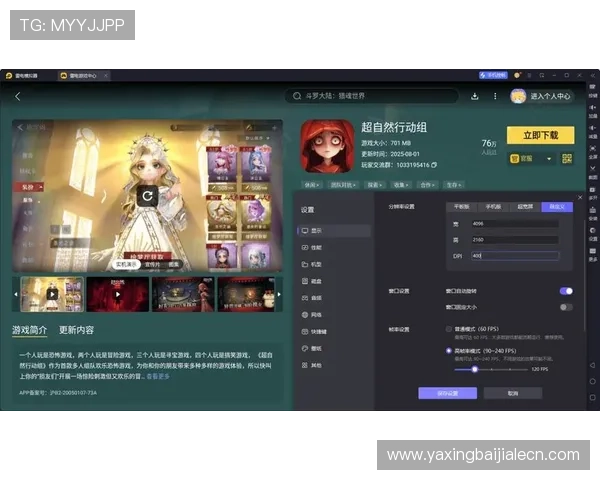This screenshot has height=480, width=600.
Task: Click the DPI input field
Action: (x=515, y=256)
